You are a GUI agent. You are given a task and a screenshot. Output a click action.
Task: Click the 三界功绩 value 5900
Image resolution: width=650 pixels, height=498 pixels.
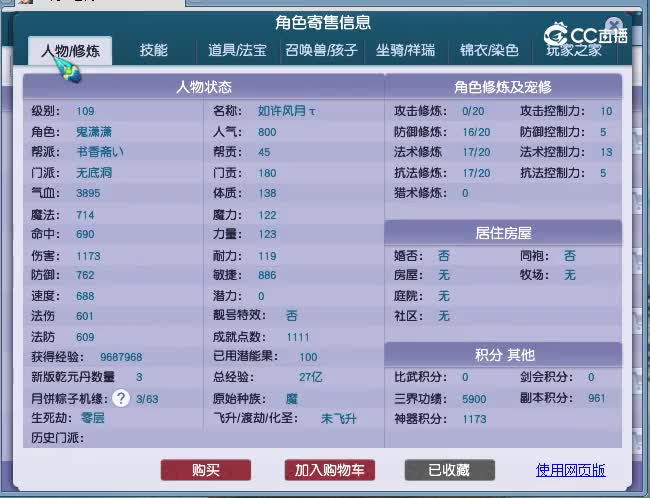pos(474,399)
